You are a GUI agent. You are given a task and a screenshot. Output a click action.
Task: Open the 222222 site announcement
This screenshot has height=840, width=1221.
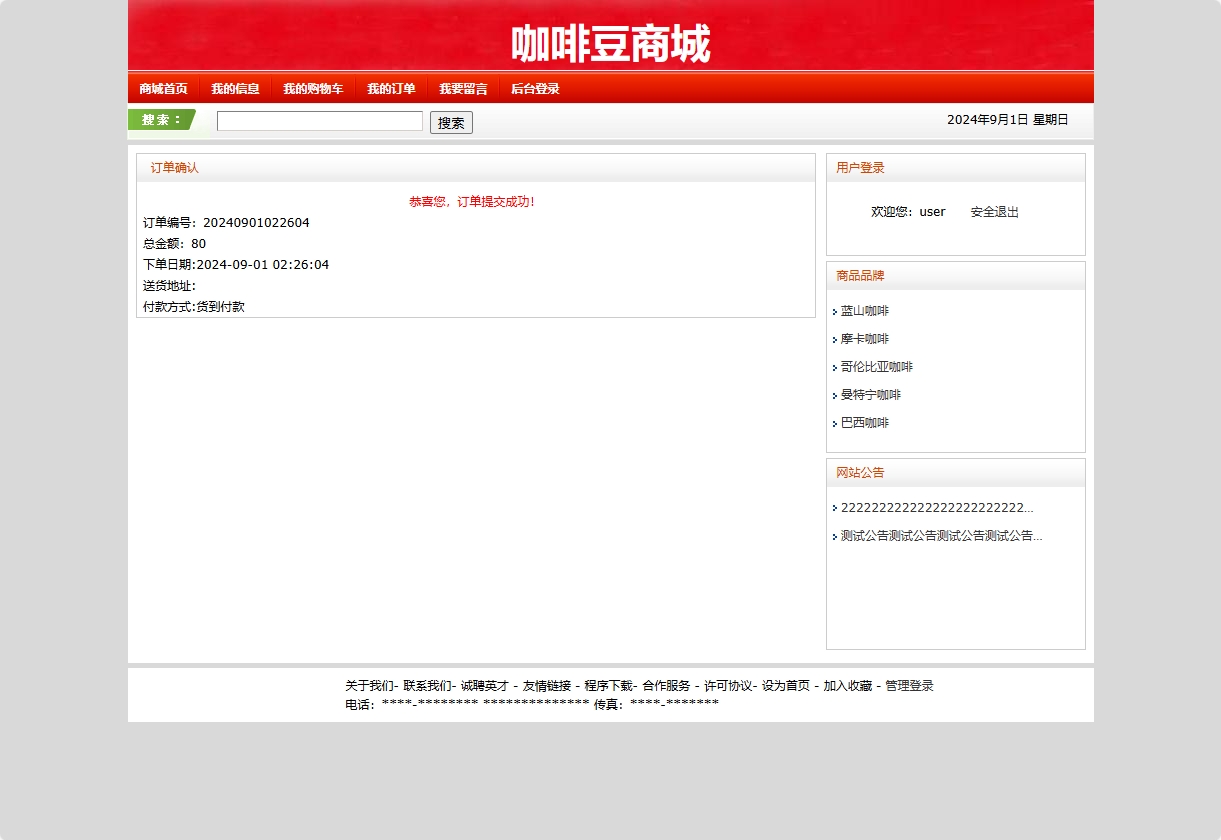coord(936,508)
